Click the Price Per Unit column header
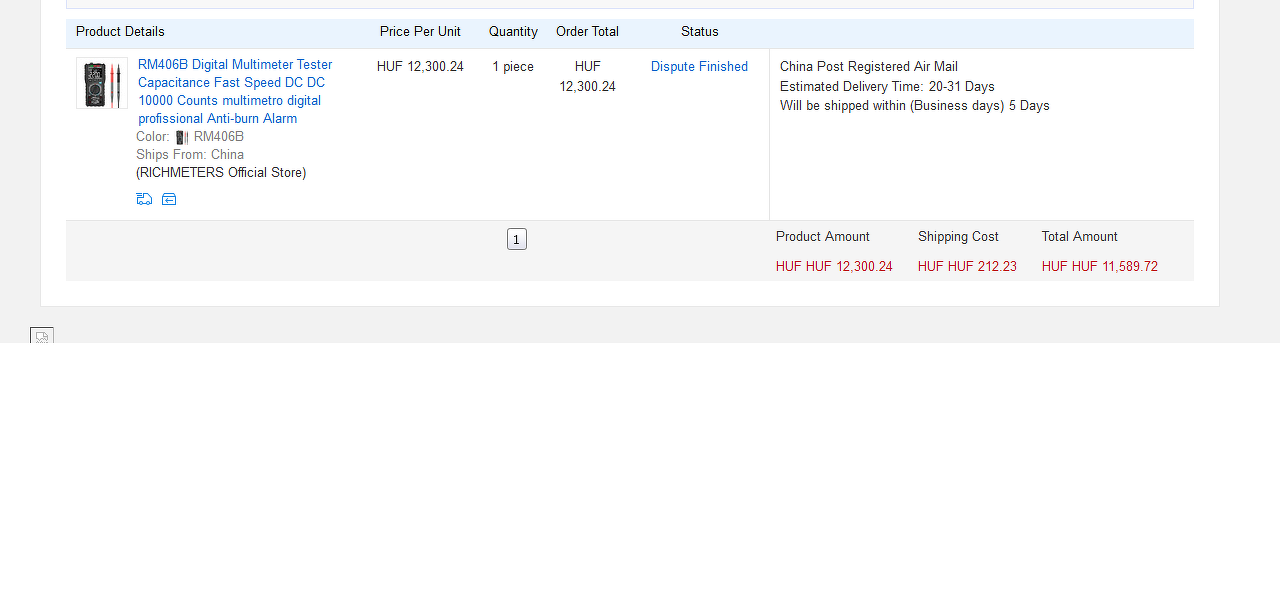This screenshot has width=1280, height=598. click(420, 32)
